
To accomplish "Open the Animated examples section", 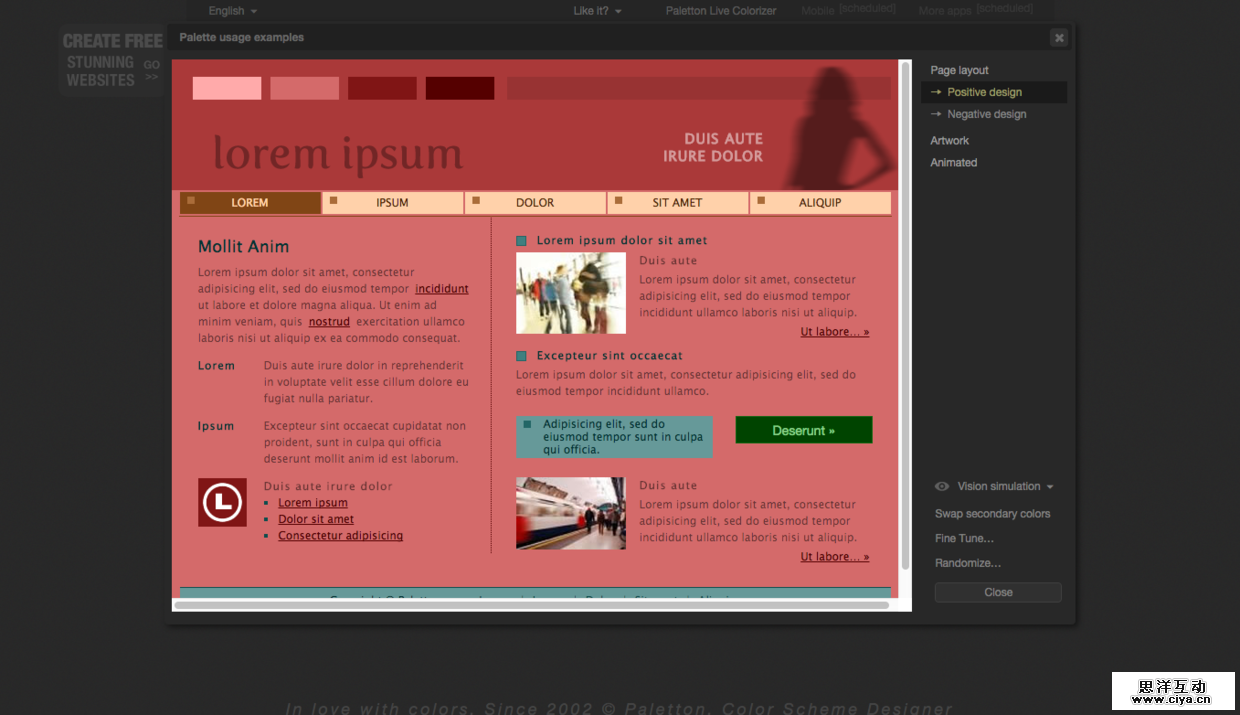I will tap(953, 163).
